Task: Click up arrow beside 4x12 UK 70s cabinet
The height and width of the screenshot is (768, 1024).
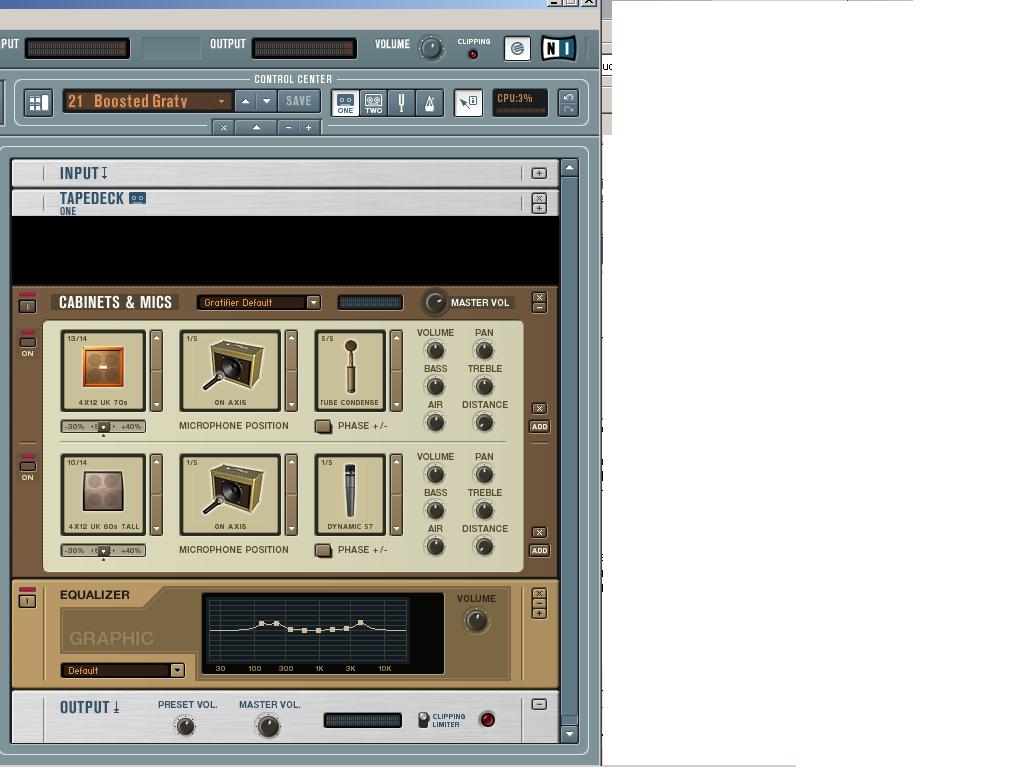Action: [x=157, y=338]
